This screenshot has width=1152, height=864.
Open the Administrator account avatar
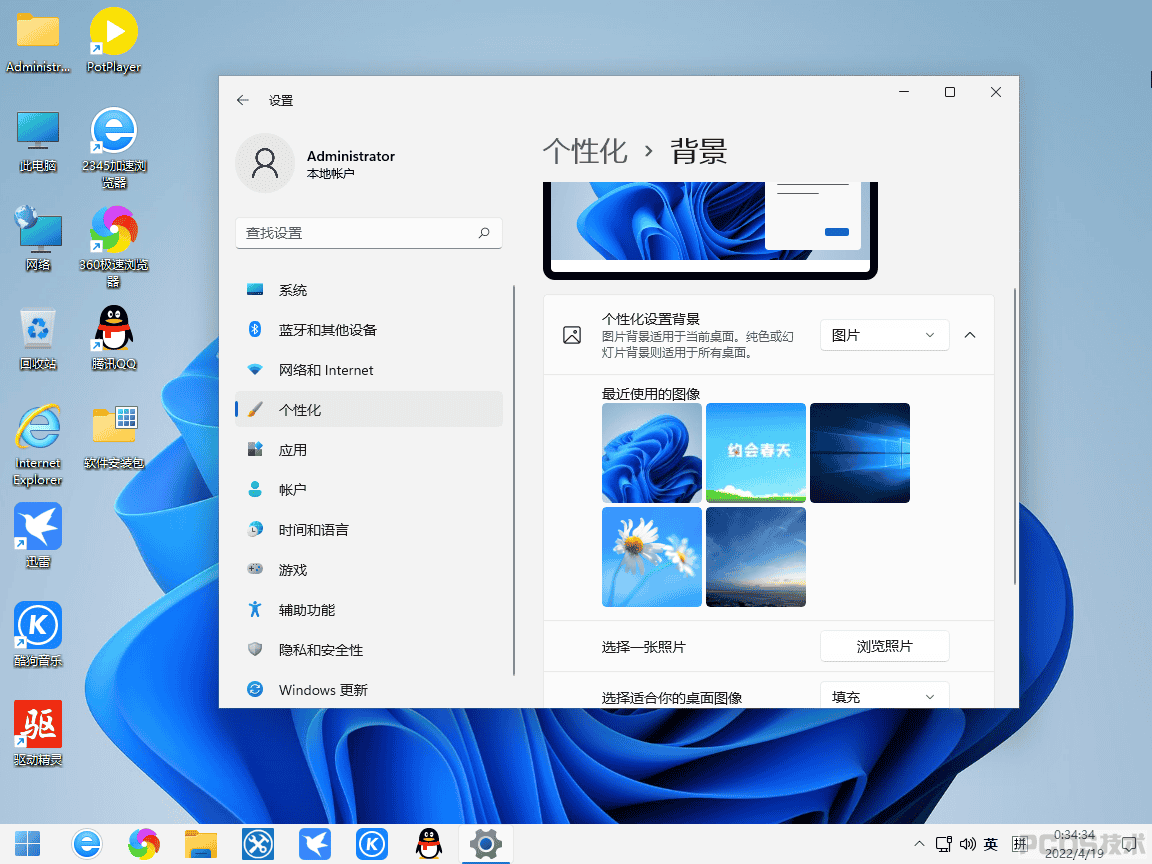[x=264, y=163]
